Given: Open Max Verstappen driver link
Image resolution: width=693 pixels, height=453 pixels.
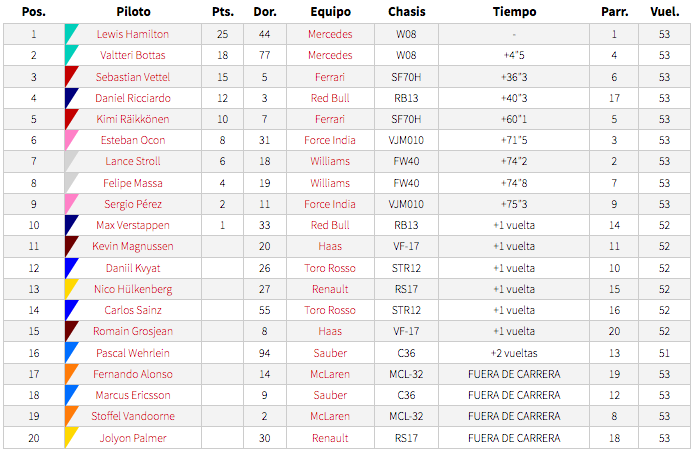Looking at the screenshot, I should [133, 225].
